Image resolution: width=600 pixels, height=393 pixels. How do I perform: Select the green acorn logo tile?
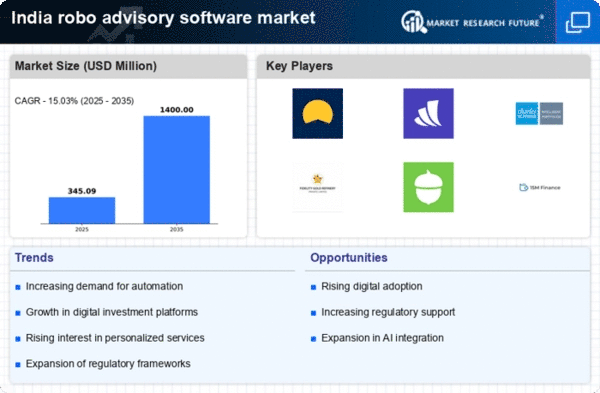[428, 187]
